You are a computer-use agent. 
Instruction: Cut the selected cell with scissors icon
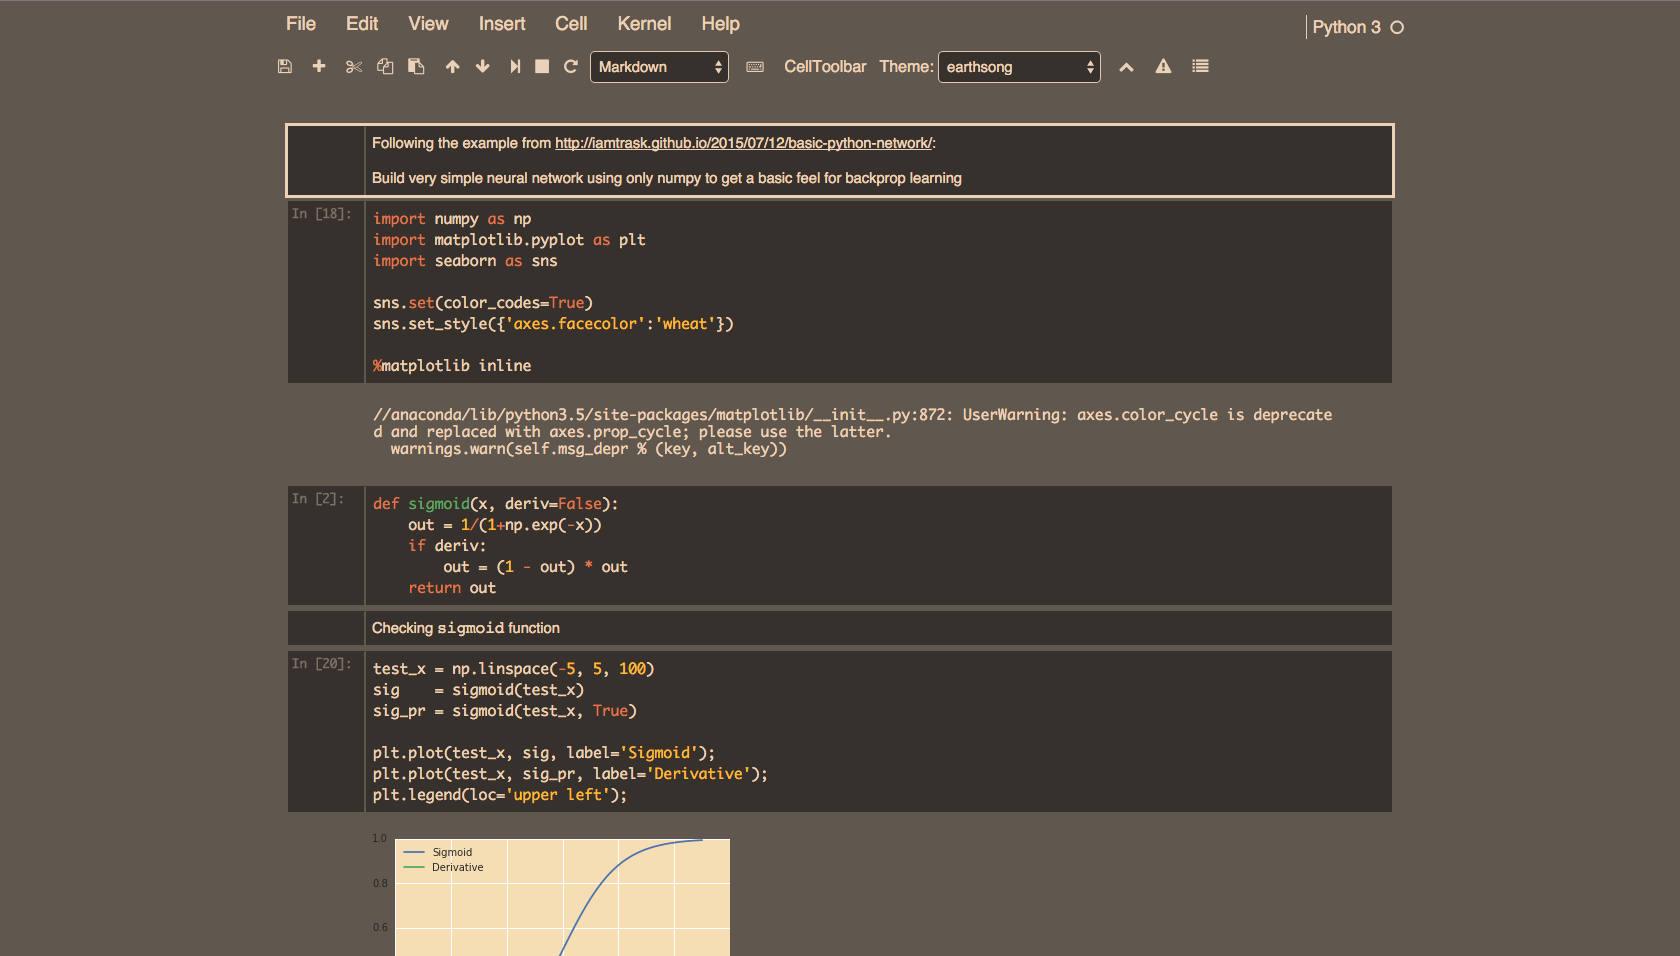pos(354,66)
